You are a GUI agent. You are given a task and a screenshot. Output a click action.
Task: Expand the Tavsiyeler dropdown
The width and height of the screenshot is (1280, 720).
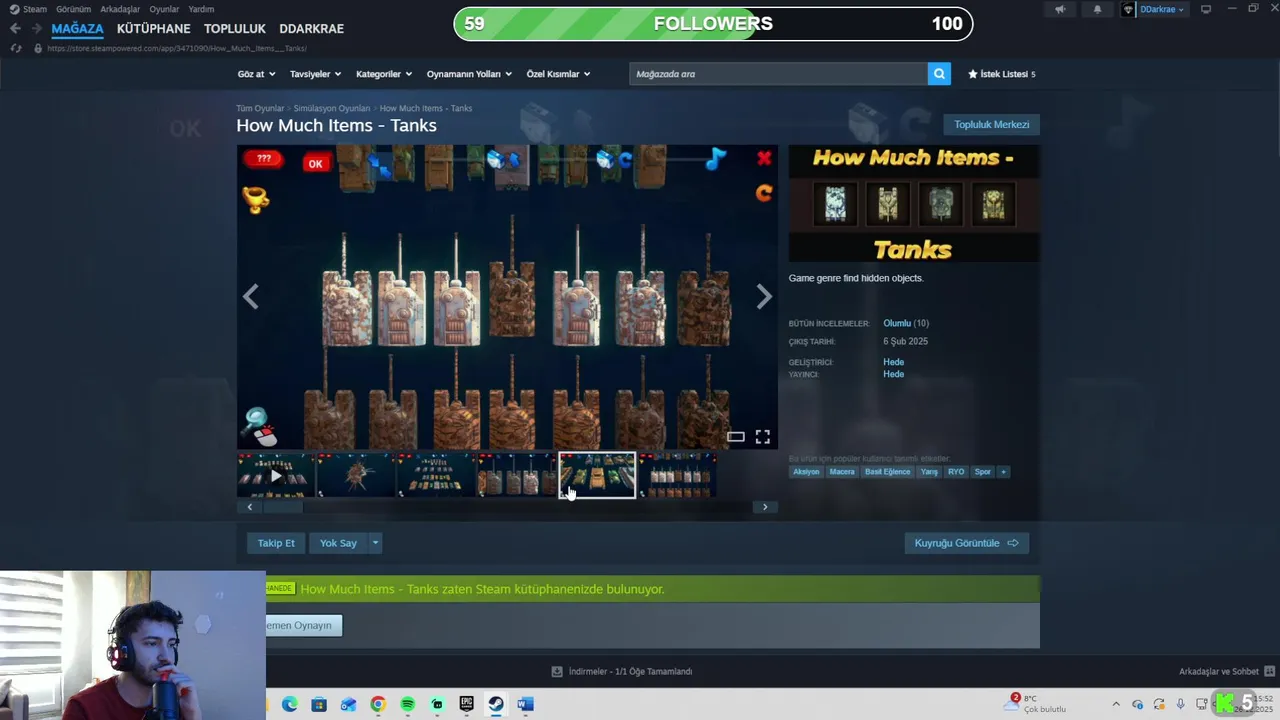[315, 74]
